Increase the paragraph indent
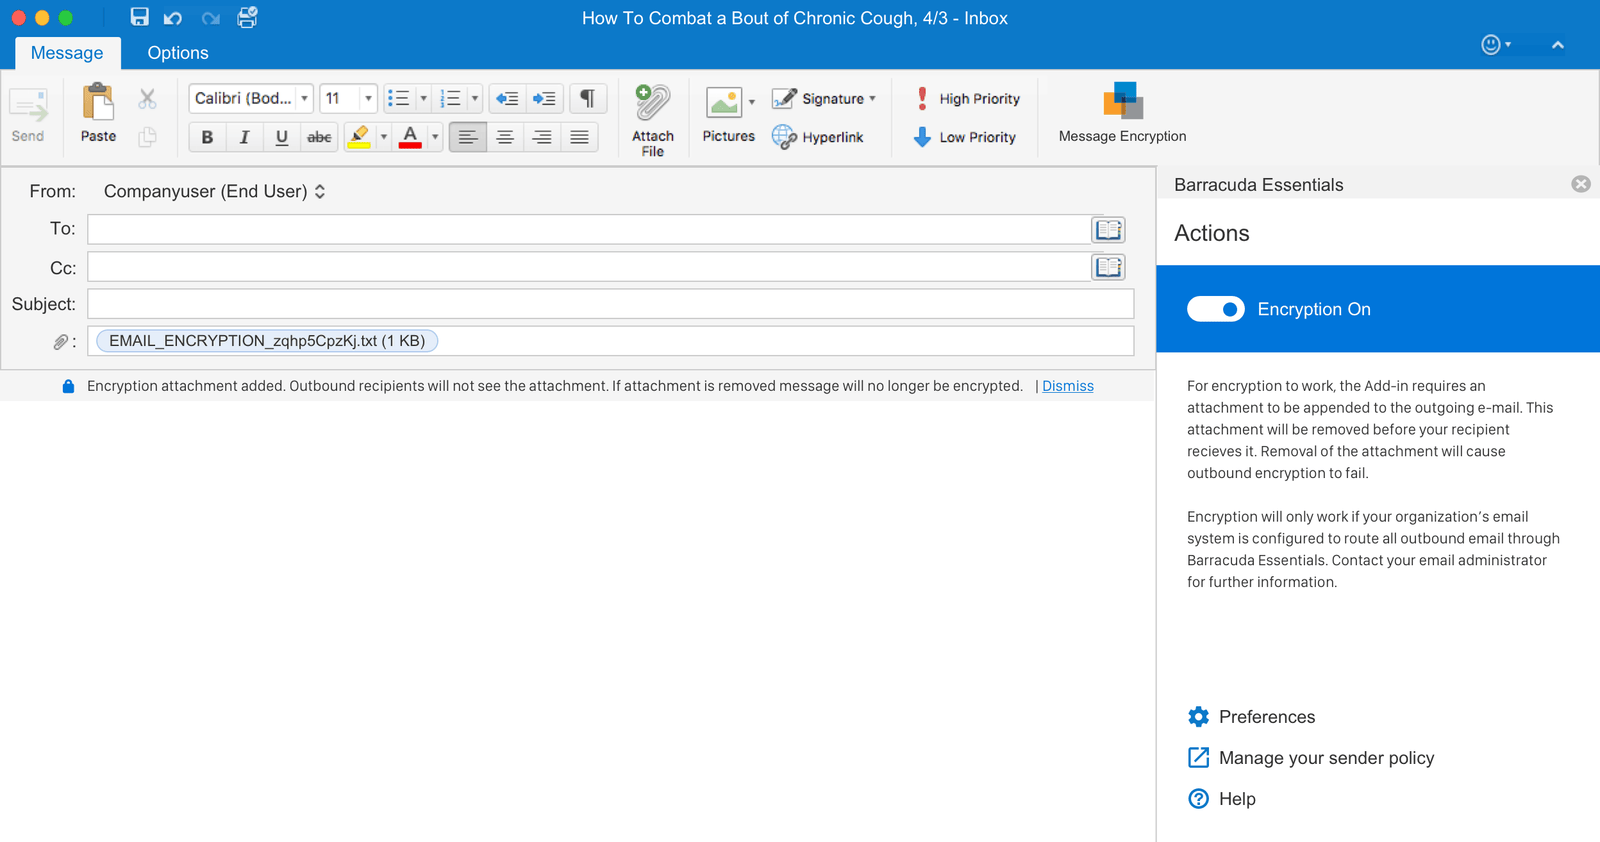The image size is (1600, 842). [544, 98]
